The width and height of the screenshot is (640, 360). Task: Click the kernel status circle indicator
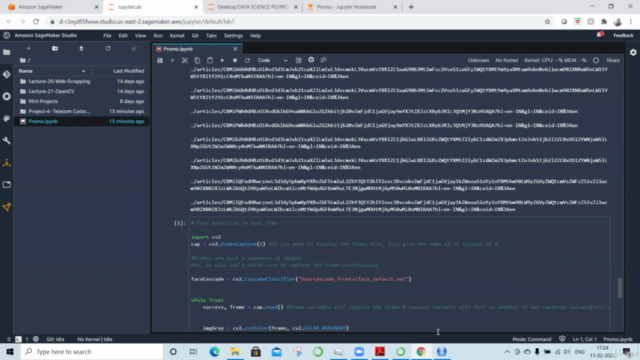(596, 60)
